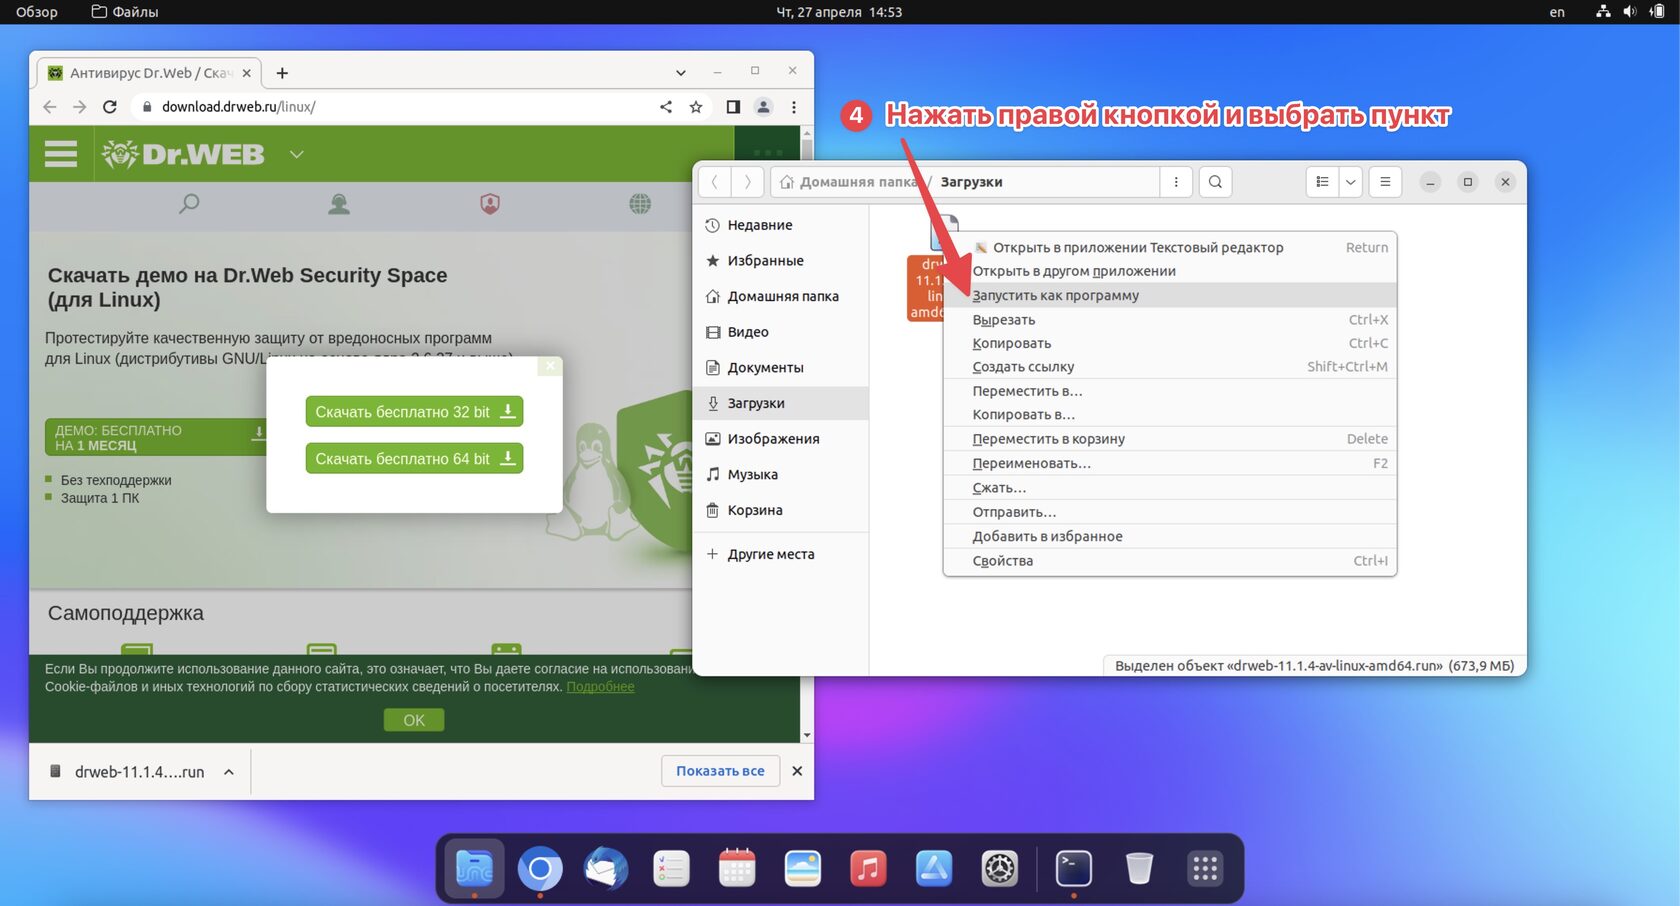Click file manager back arrow button
Image resolution: width=1680 pixels, height=906 pixels.
click(714, 182)
